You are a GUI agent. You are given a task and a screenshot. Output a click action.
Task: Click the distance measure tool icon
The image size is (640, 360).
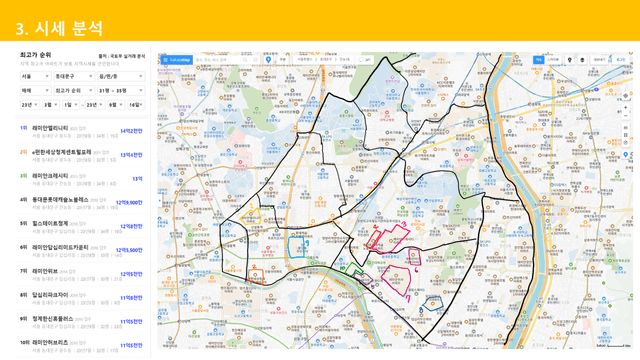click(625, 128)
